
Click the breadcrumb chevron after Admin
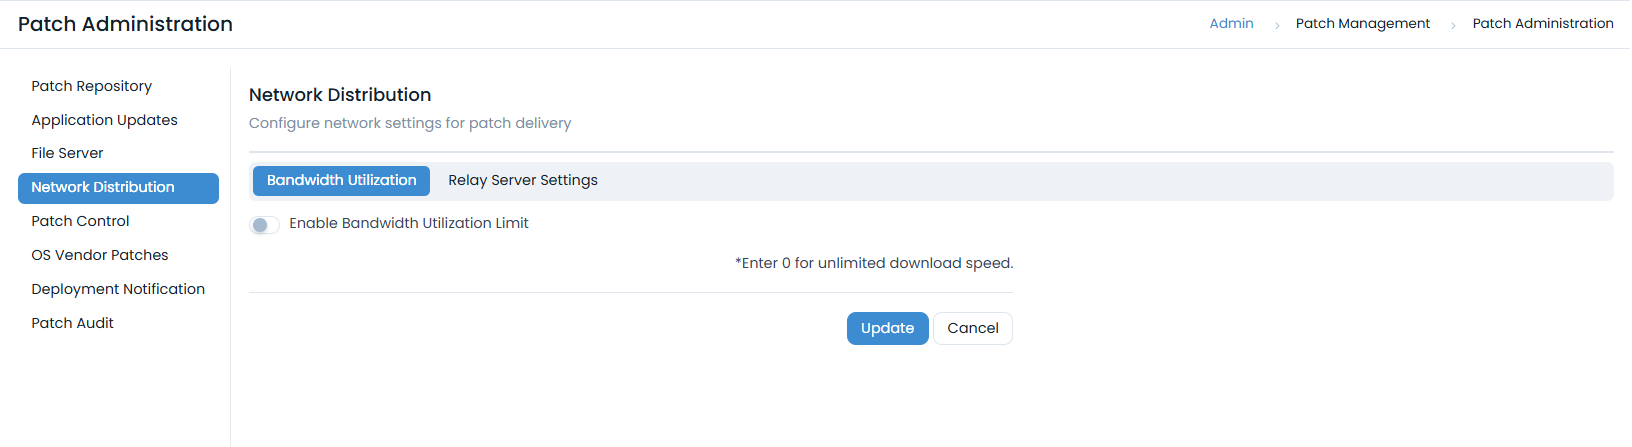click(x=1277, y=25)
